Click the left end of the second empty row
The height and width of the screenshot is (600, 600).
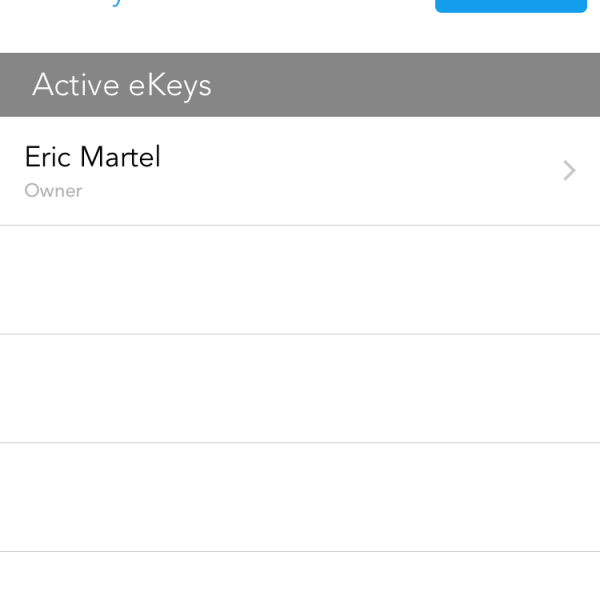tap(40, 388)
